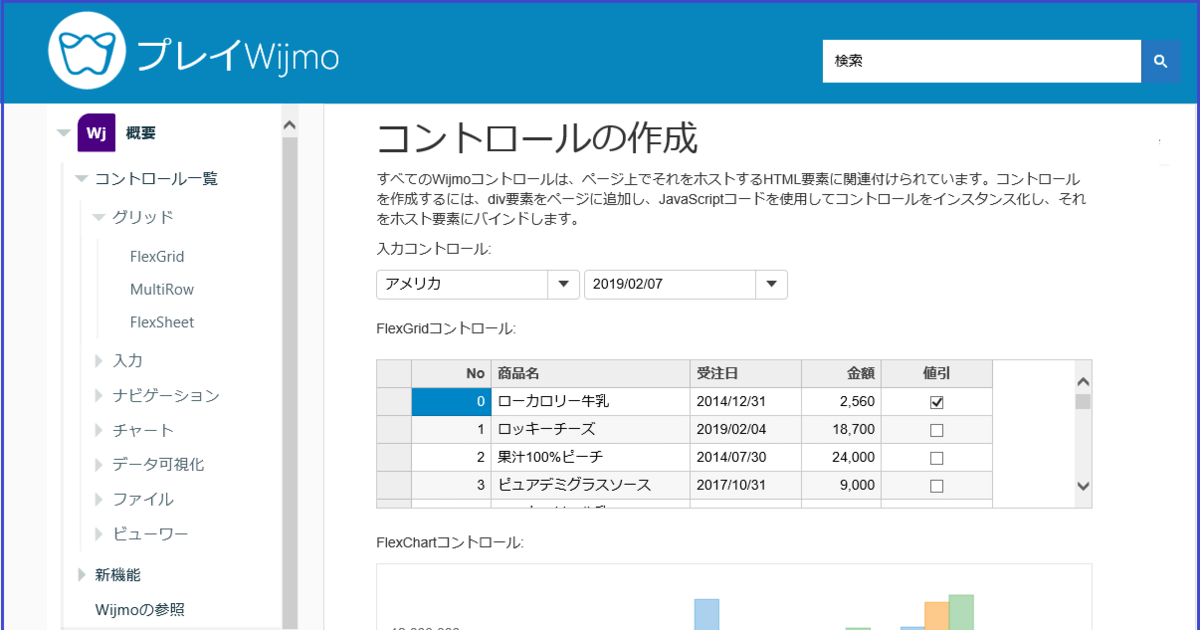Screen dimensions: 1200x630
Task: Click the sidebar scrollbar up arrow
Action: coord(289,122)
